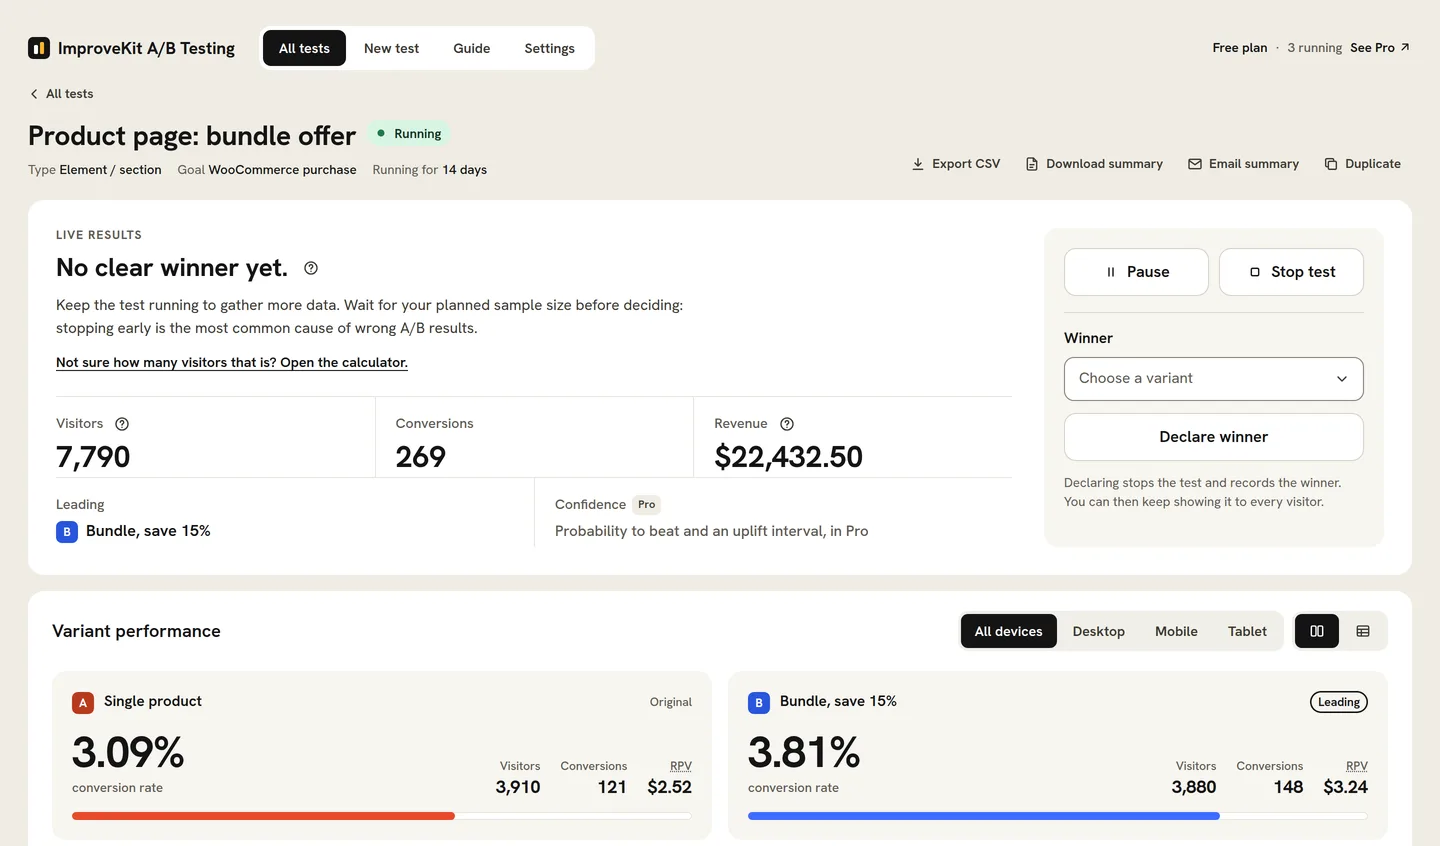Screen dimensions: 1440x846
Task: Click the Stop test button
Action: (1291, 272)
